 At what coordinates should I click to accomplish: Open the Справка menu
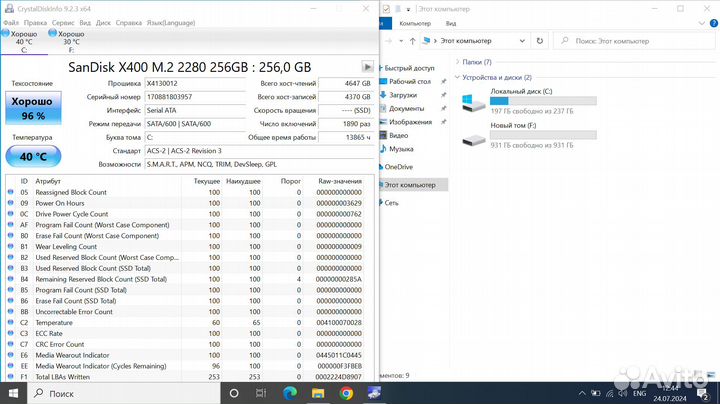129,22
